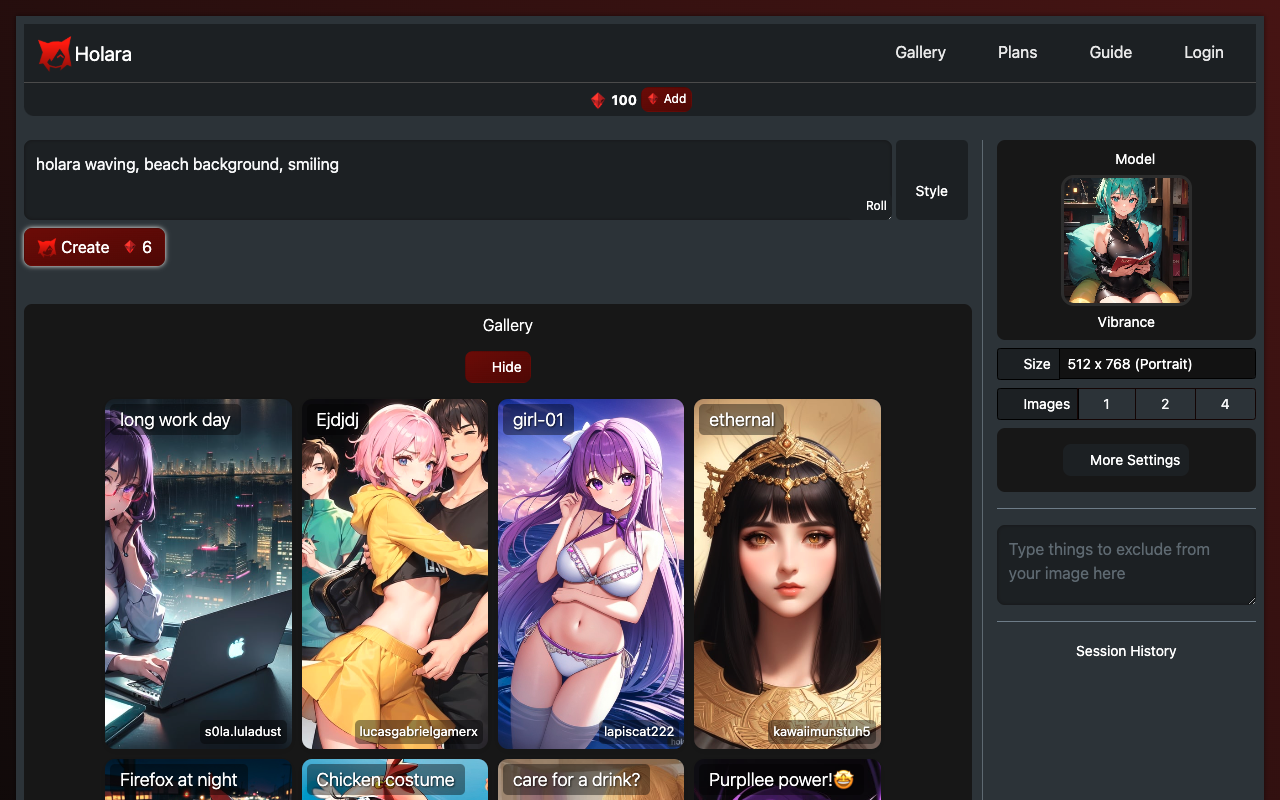Click the Holara fox logo icon
Viewport: 1280px width, 800px height.
coord(54,53)
